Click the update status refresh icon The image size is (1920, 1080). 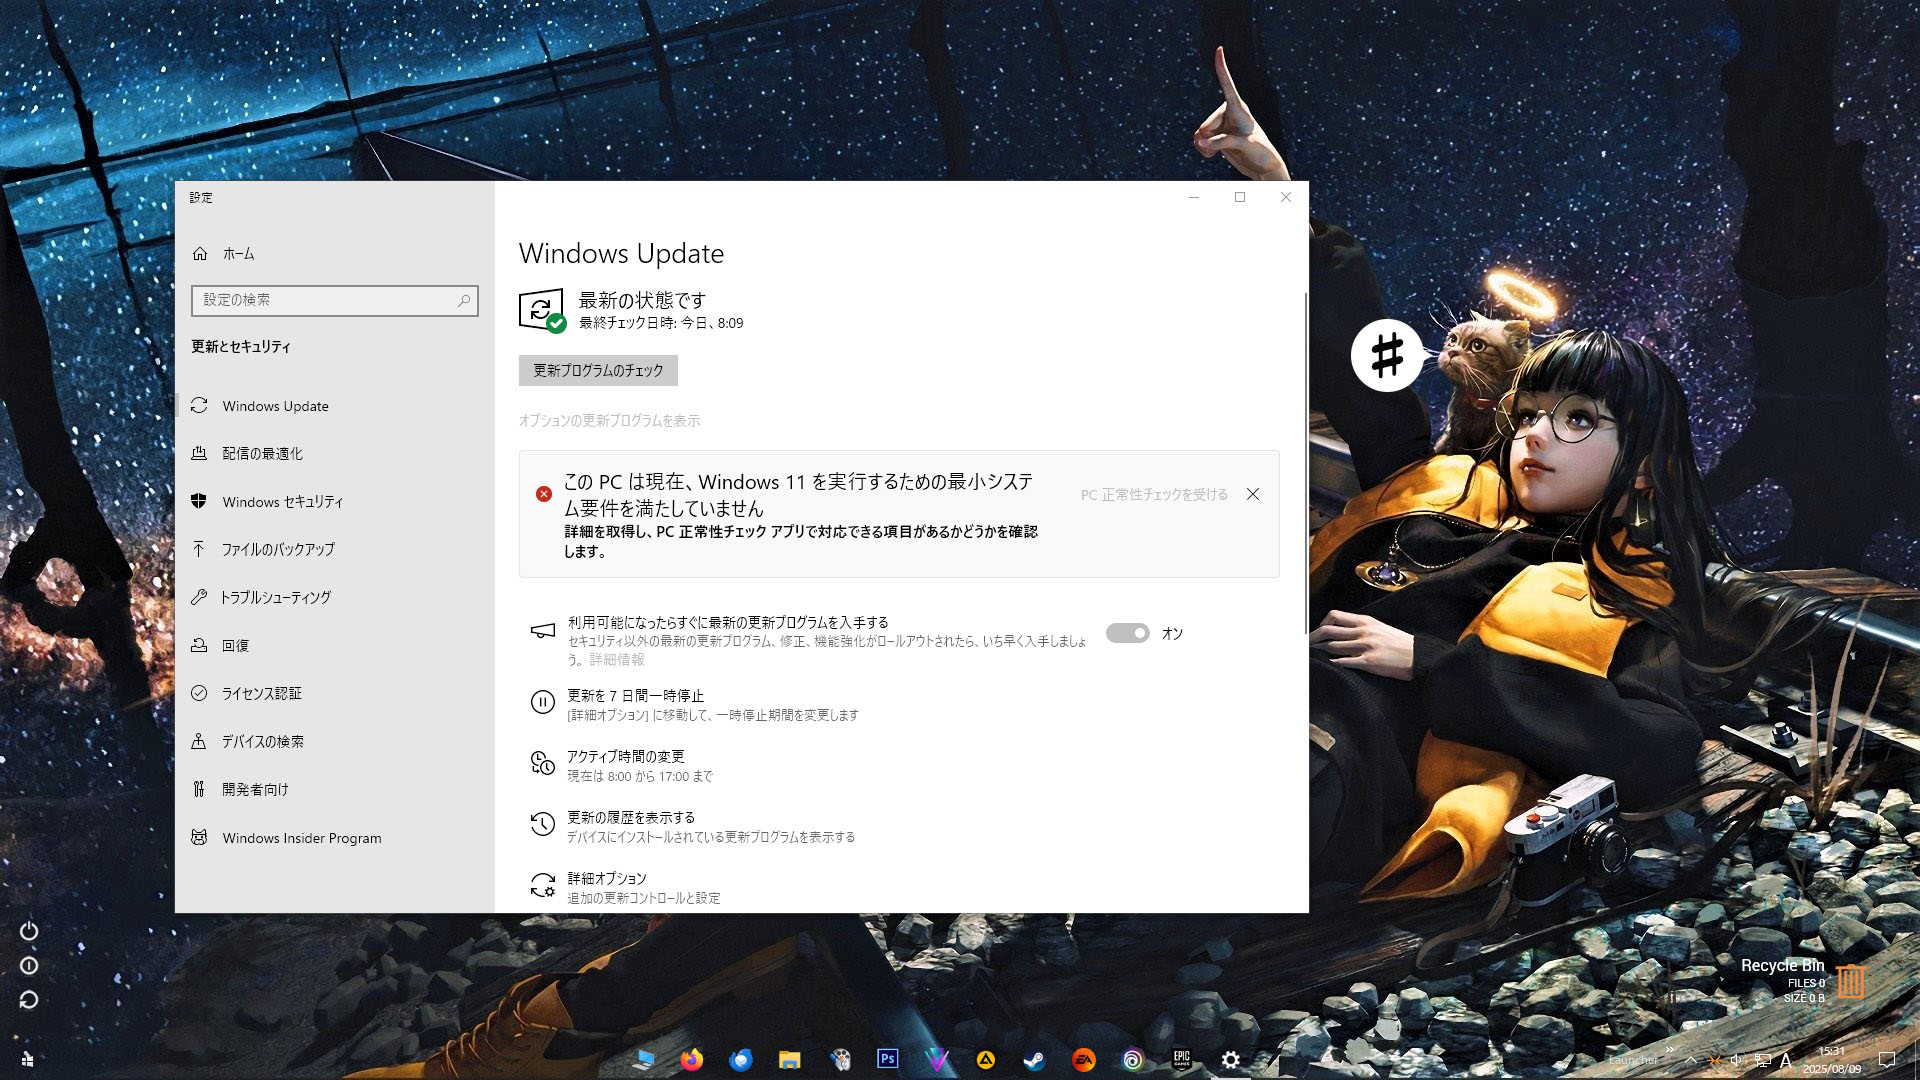click(x=542, y=311)
